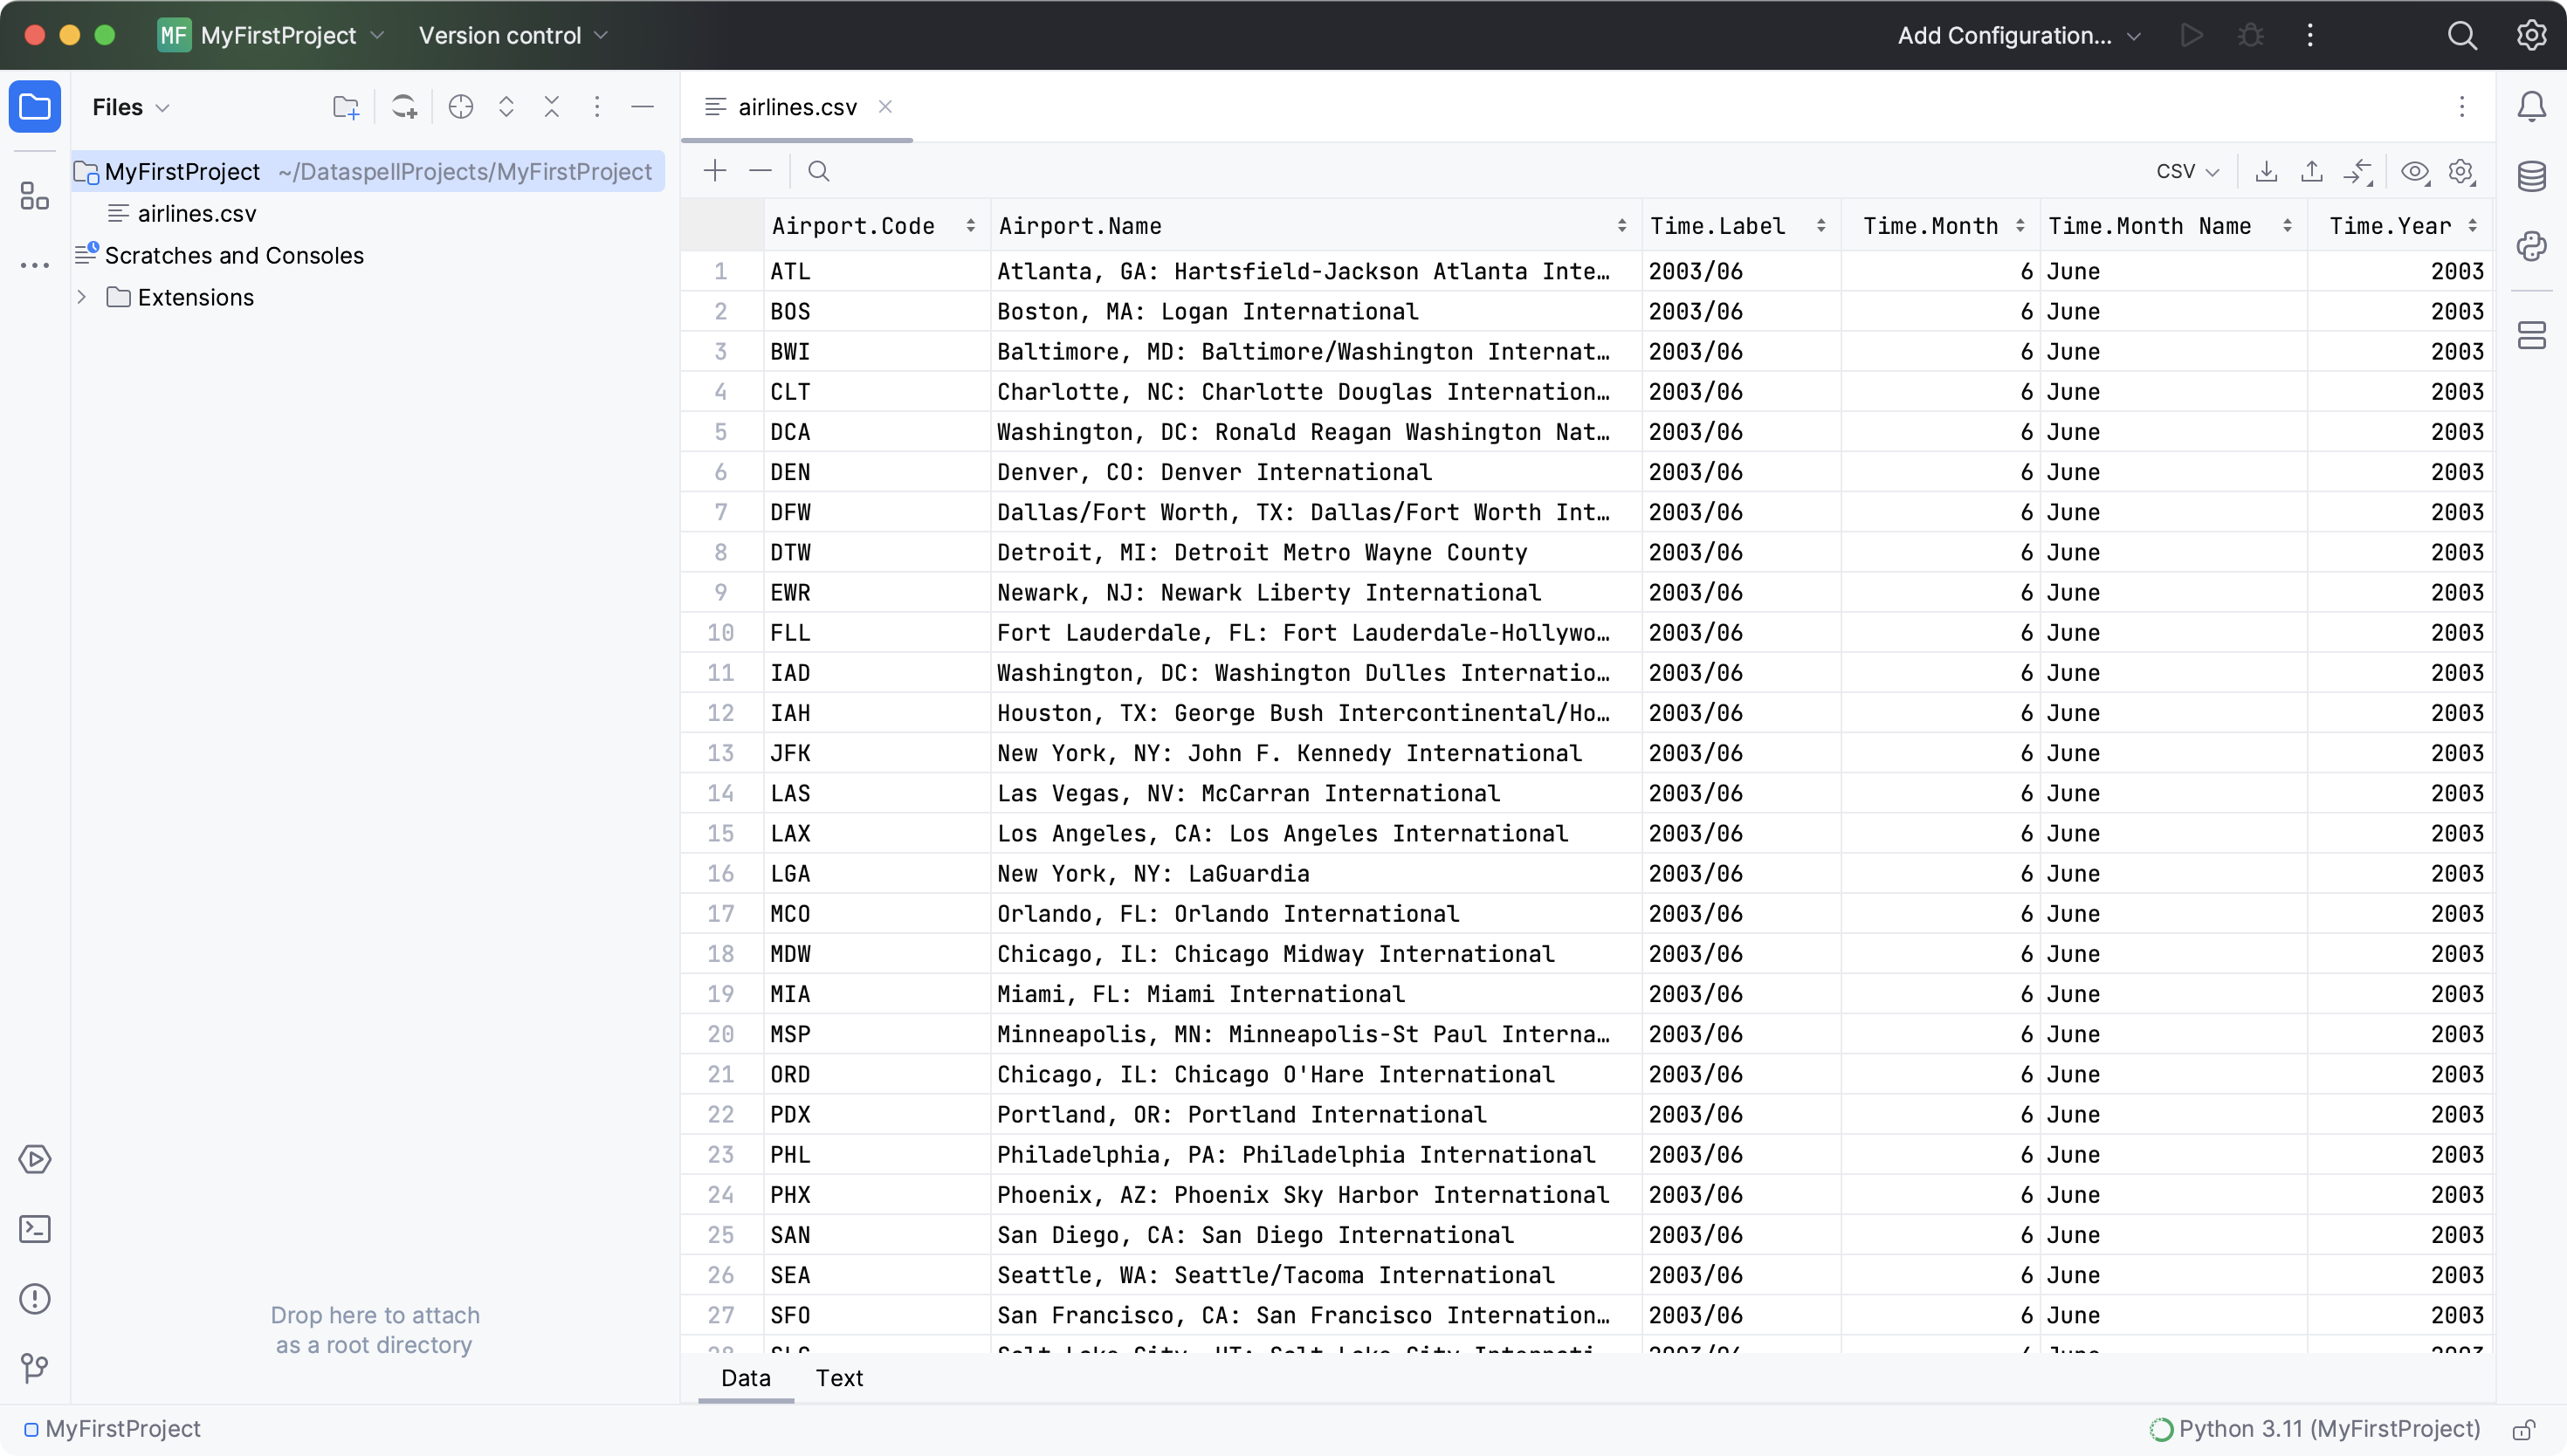Open the Problems tool window
The height and width of the screenshot is (1456, 2567).
[x=35, y=1299]
